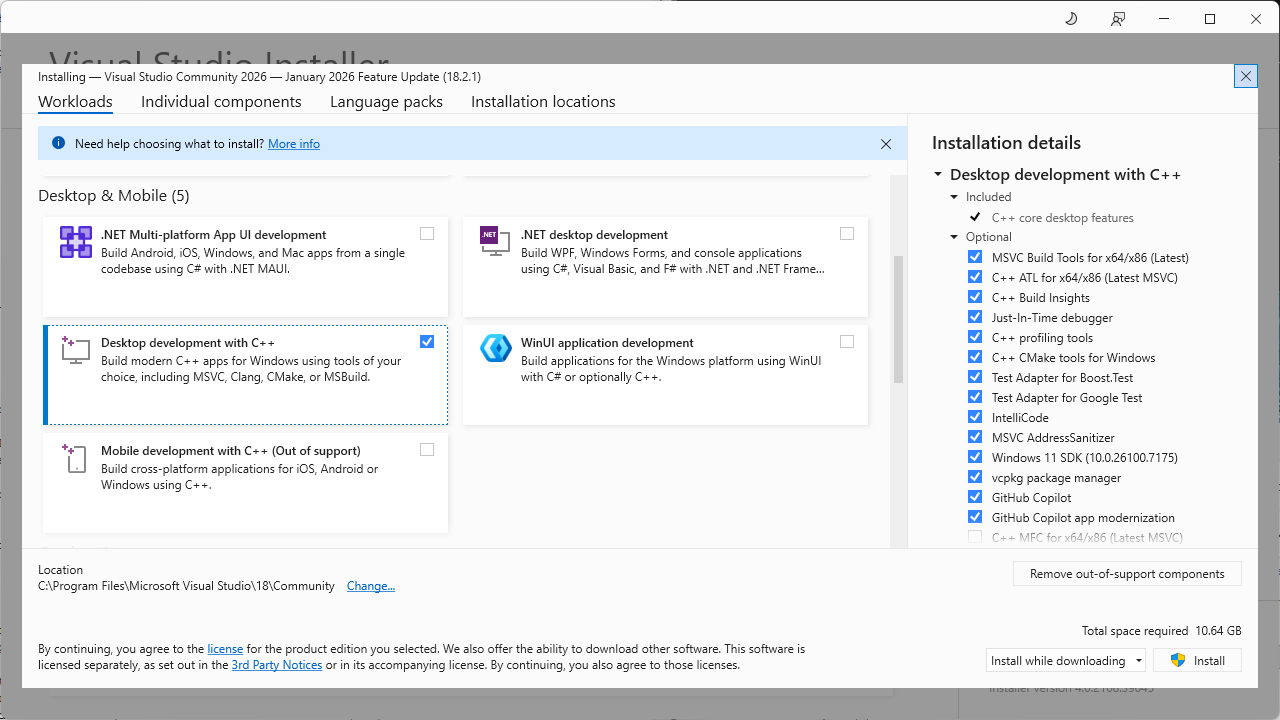Uncheck C++ Build Insights option
Image resolution: width=1280 pixels, height=720 pixels.
pos(975,297)
